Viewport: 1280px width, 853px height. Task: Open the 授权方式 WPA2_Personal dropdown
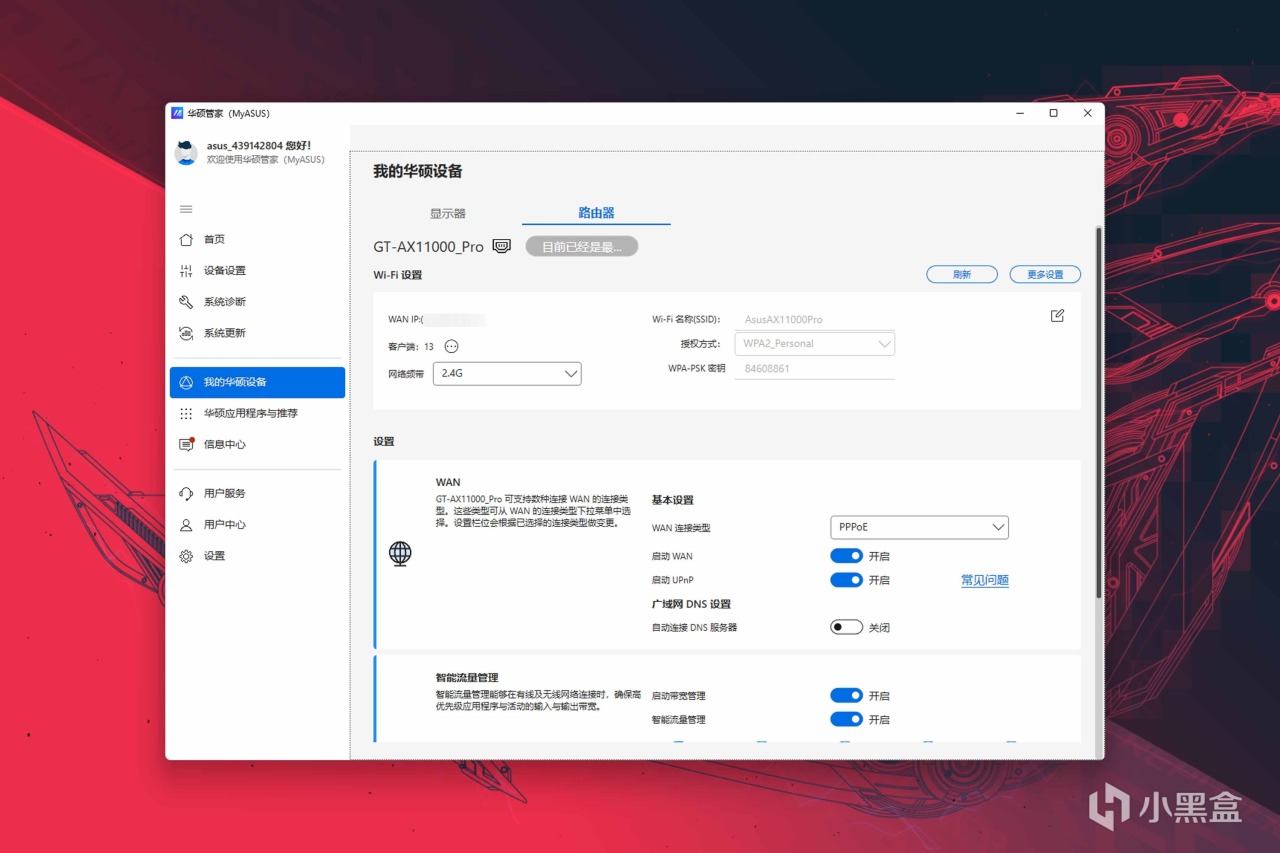click(x=814, y=343)
